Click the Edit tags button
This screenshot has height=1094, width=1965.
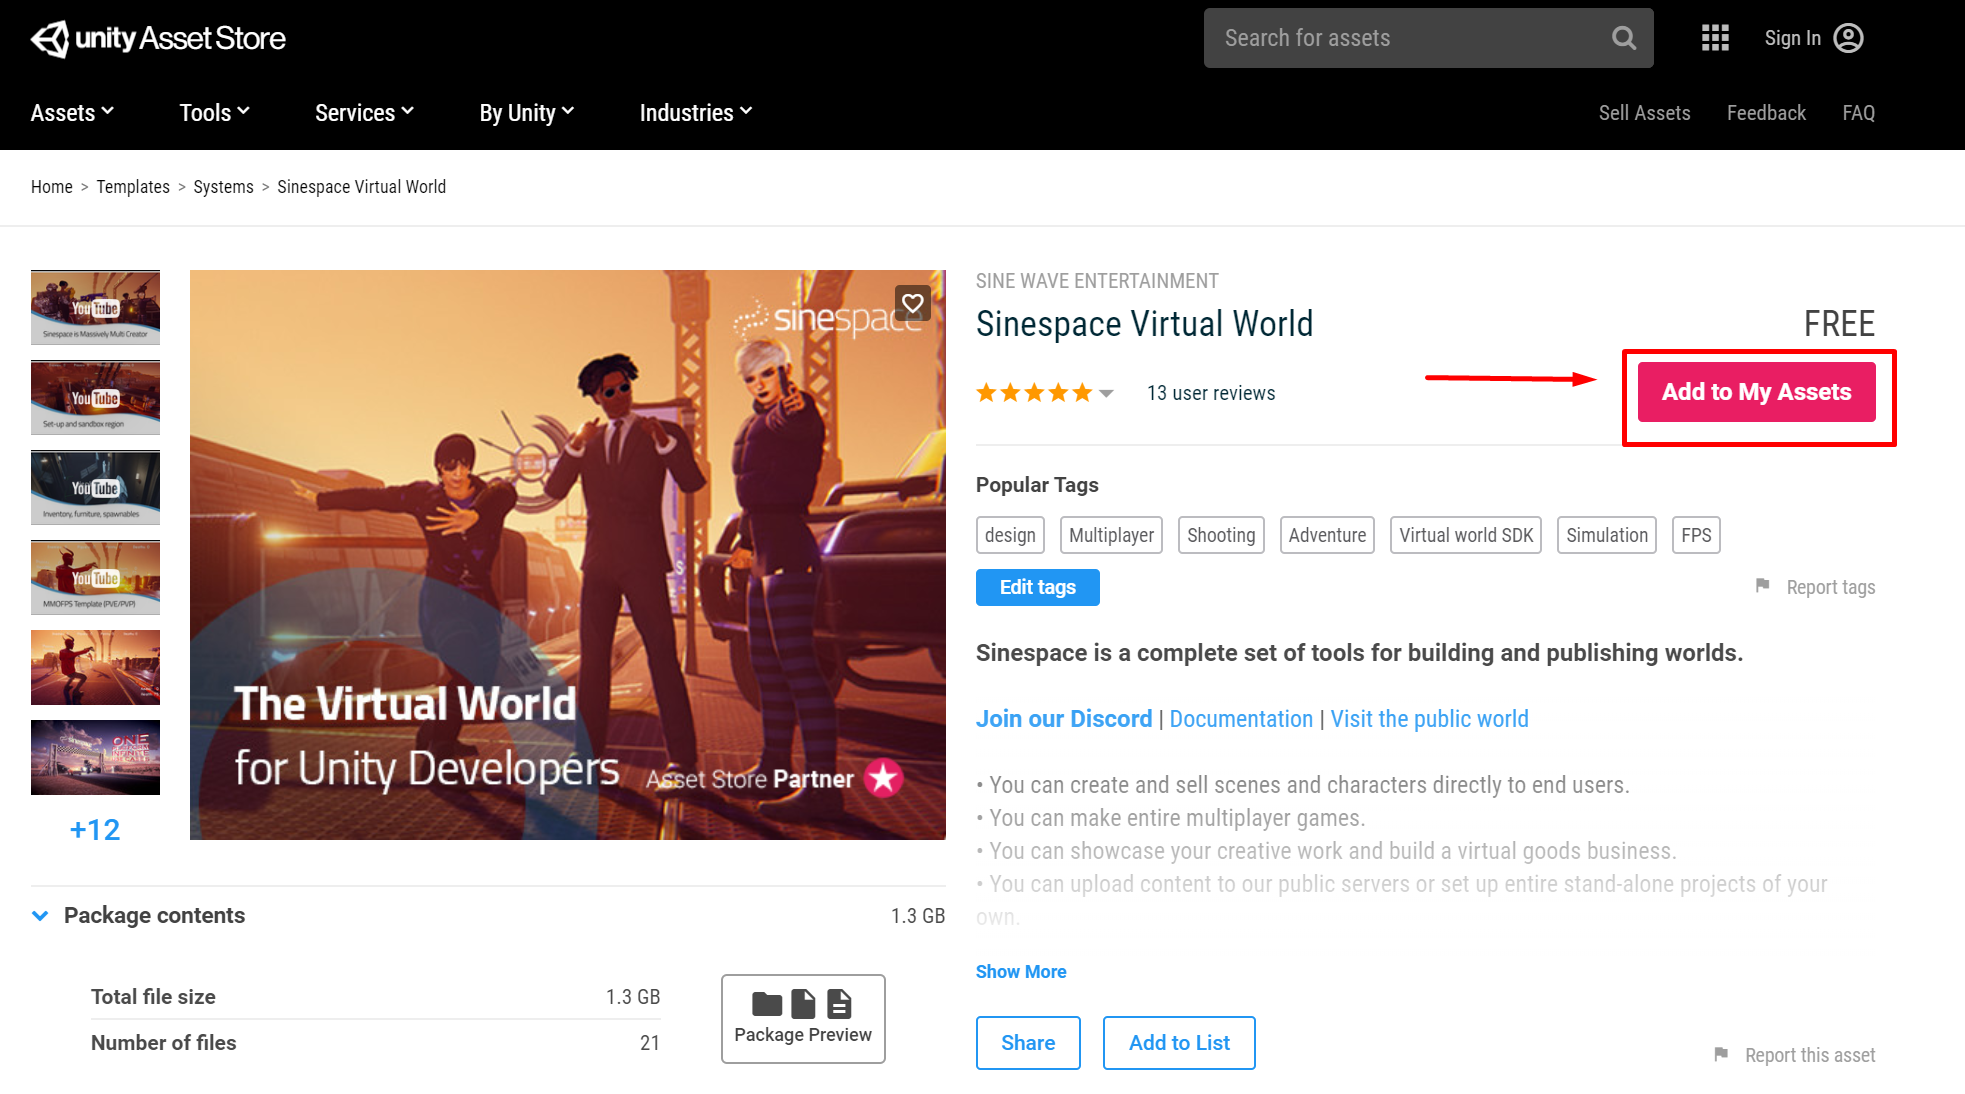1037,587
